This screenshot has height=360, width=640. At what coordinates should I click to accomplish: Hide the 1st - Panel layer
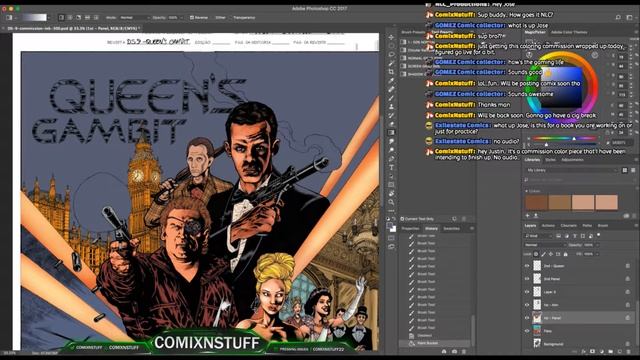pyautogui.click(x=527, y=318)
